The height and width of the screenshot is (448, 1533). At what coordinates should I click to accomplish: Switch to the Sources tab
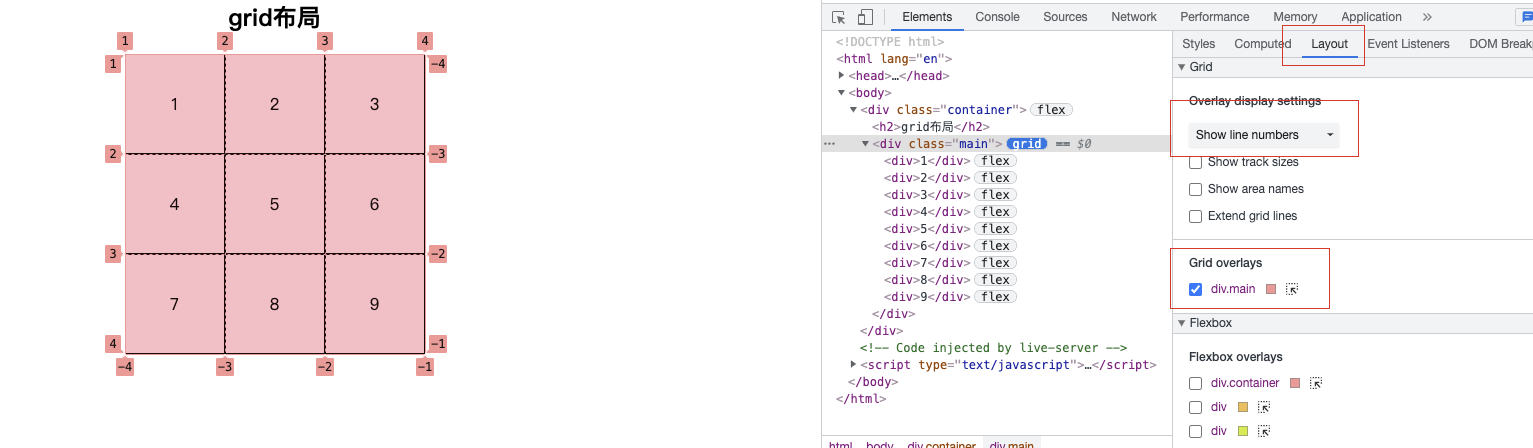[x=1065, y=17]
